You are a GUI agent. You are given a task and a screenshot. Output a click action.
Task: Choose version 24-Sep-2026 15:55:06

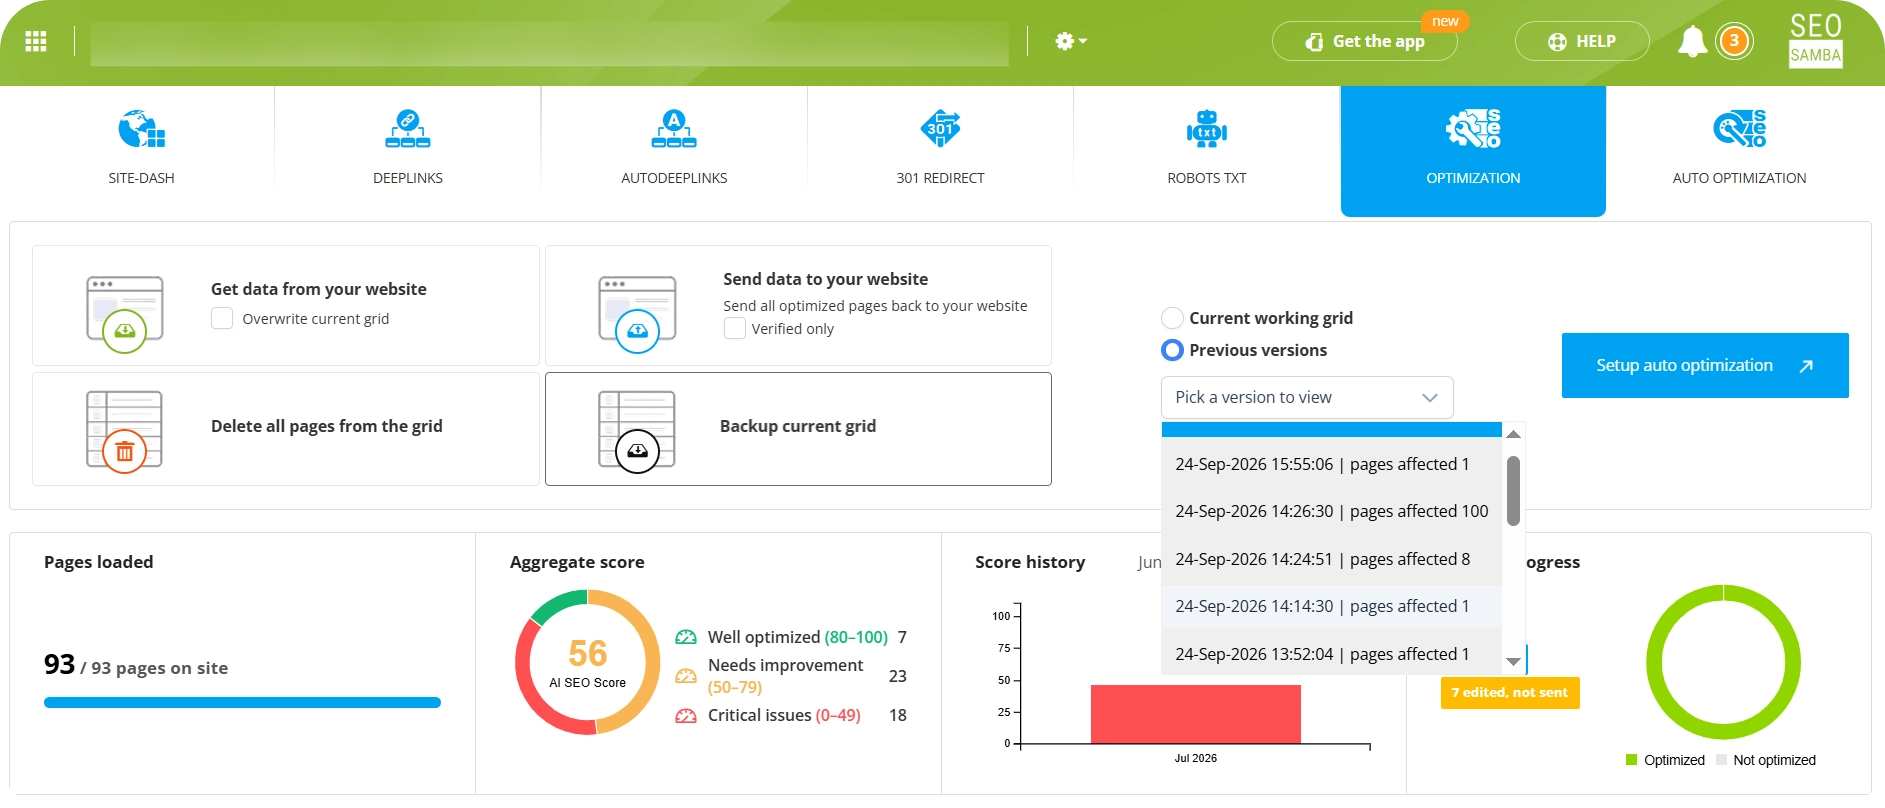1332,464
